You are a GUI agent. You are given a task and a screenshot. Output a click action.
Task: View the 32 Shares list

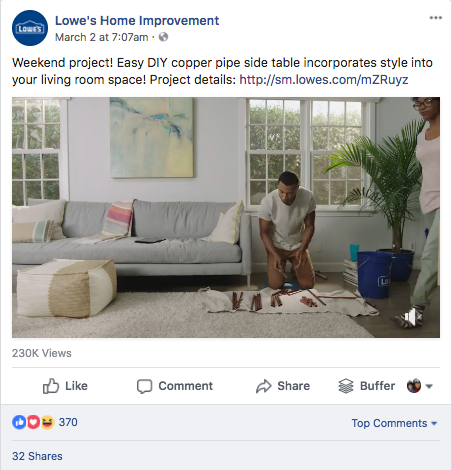[37, 456]
